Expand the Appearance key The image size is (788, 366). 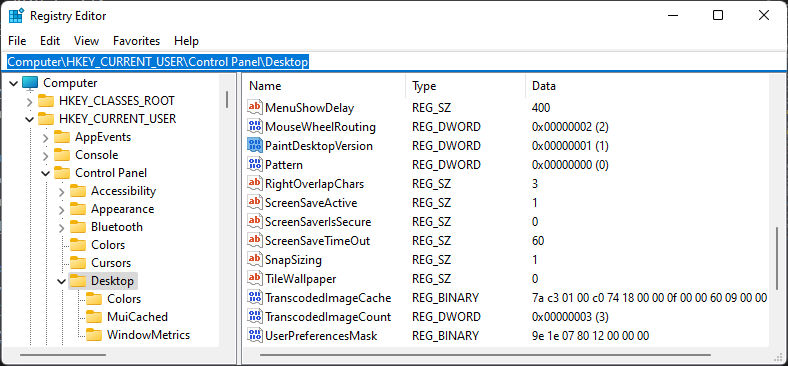pos(61,209)
